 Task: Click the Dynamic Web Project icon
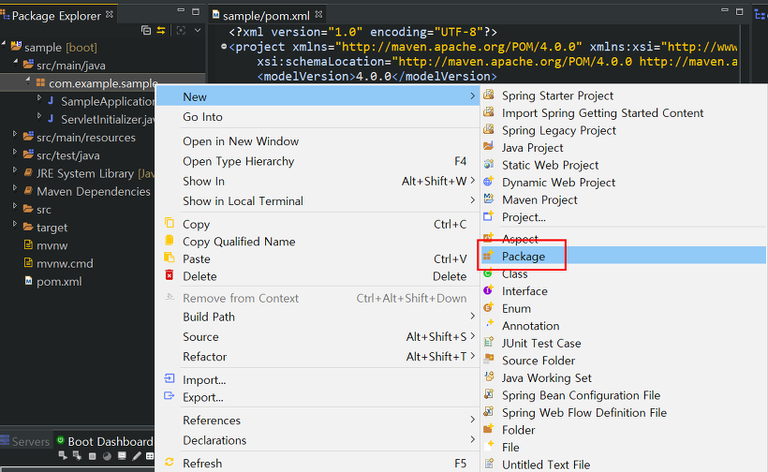click(x=488, y=182)
